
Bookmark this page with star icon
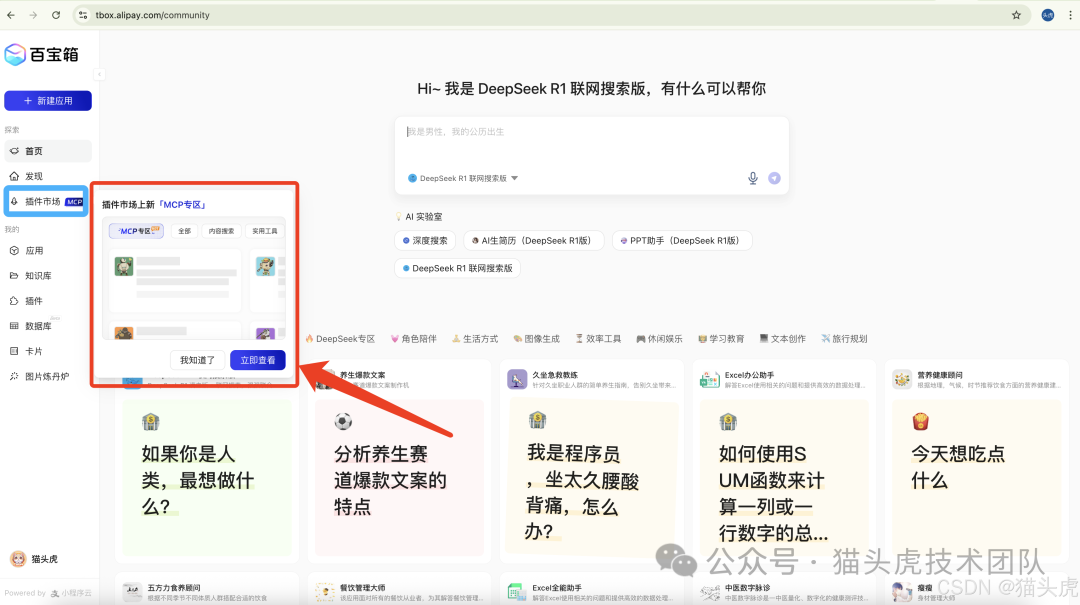click(x=1016, y=15)
